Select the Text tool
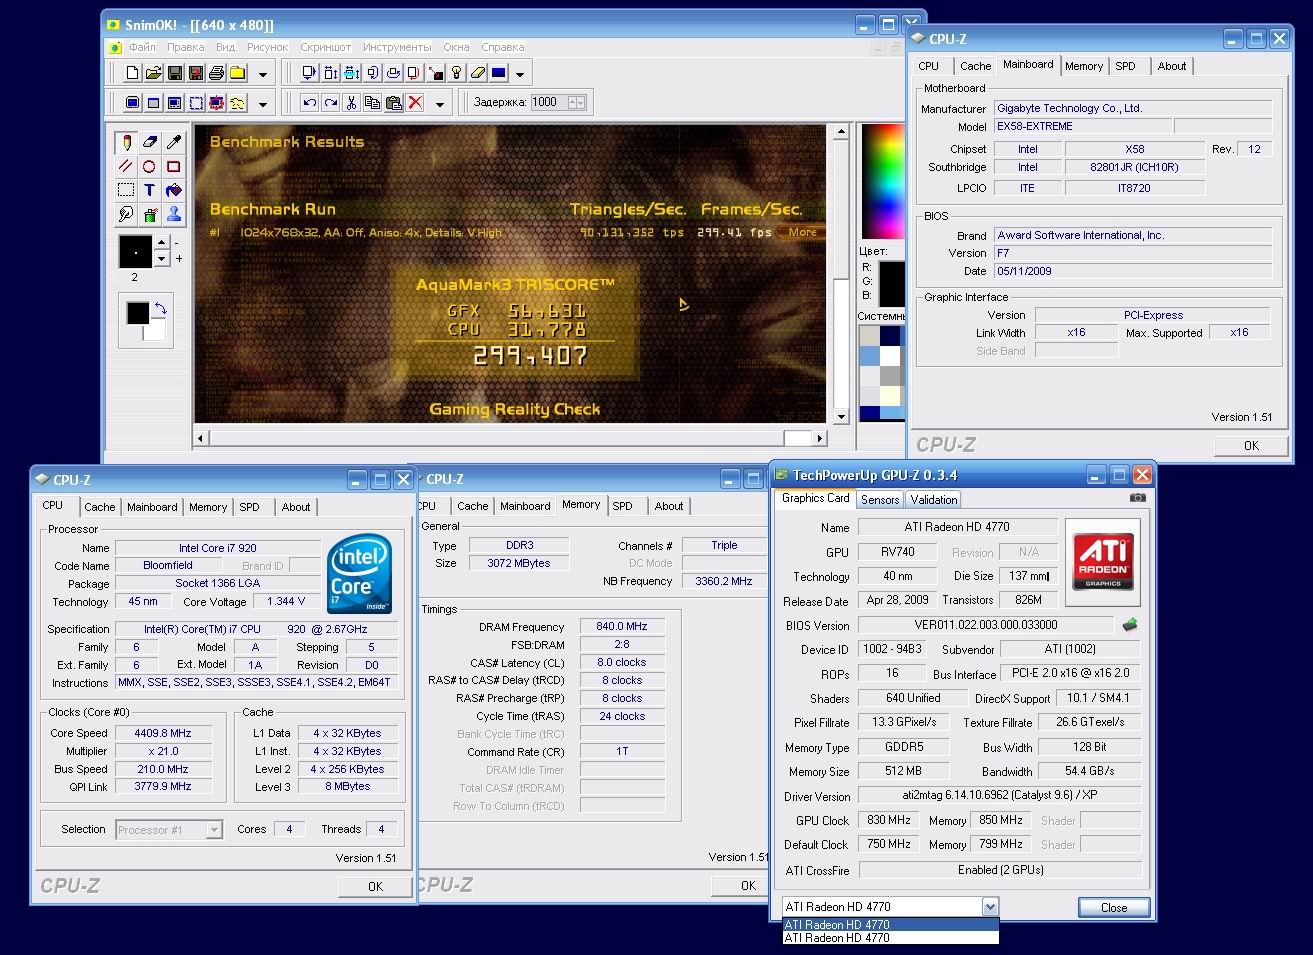 click(x=149, y=190)
